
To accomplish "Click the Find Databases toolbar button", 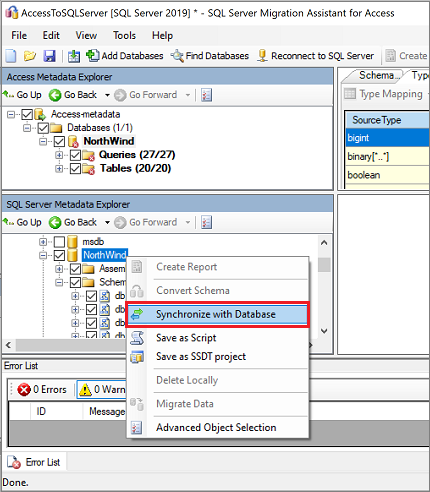I will pyautogui.click(x=210, y=56).
